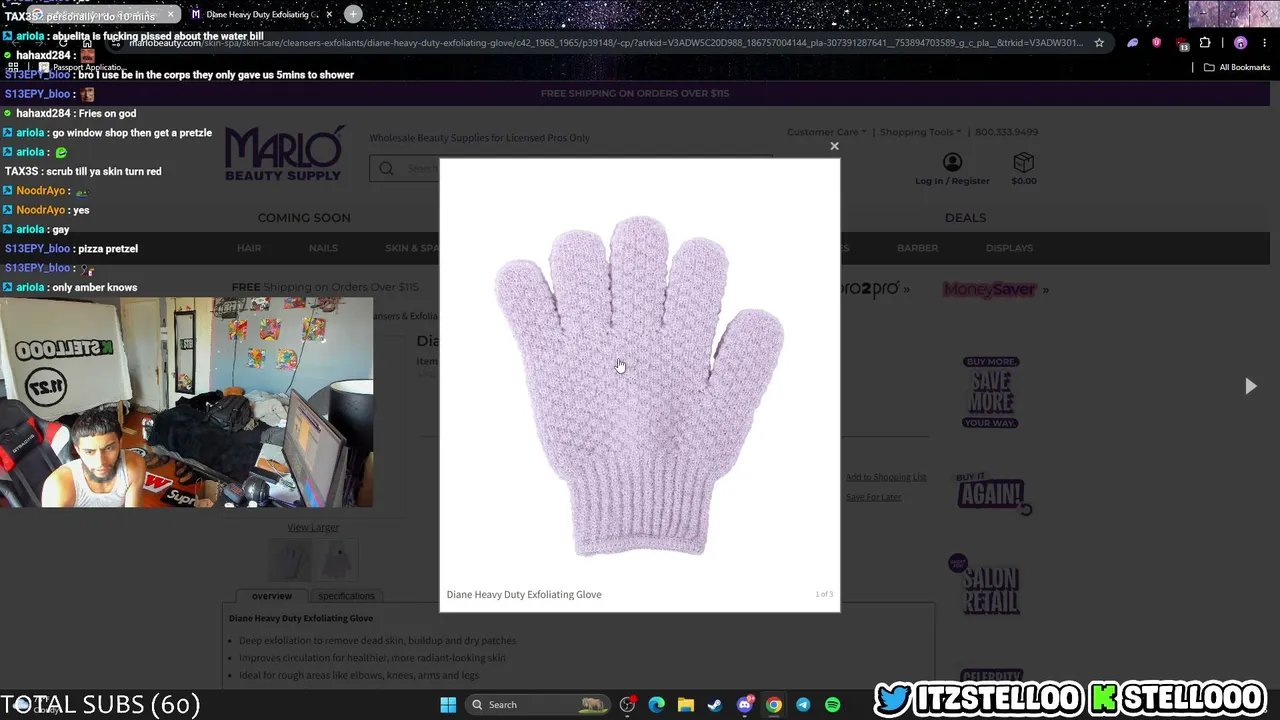Click the Marlo Beauty Supply logo

pos(284,153)
